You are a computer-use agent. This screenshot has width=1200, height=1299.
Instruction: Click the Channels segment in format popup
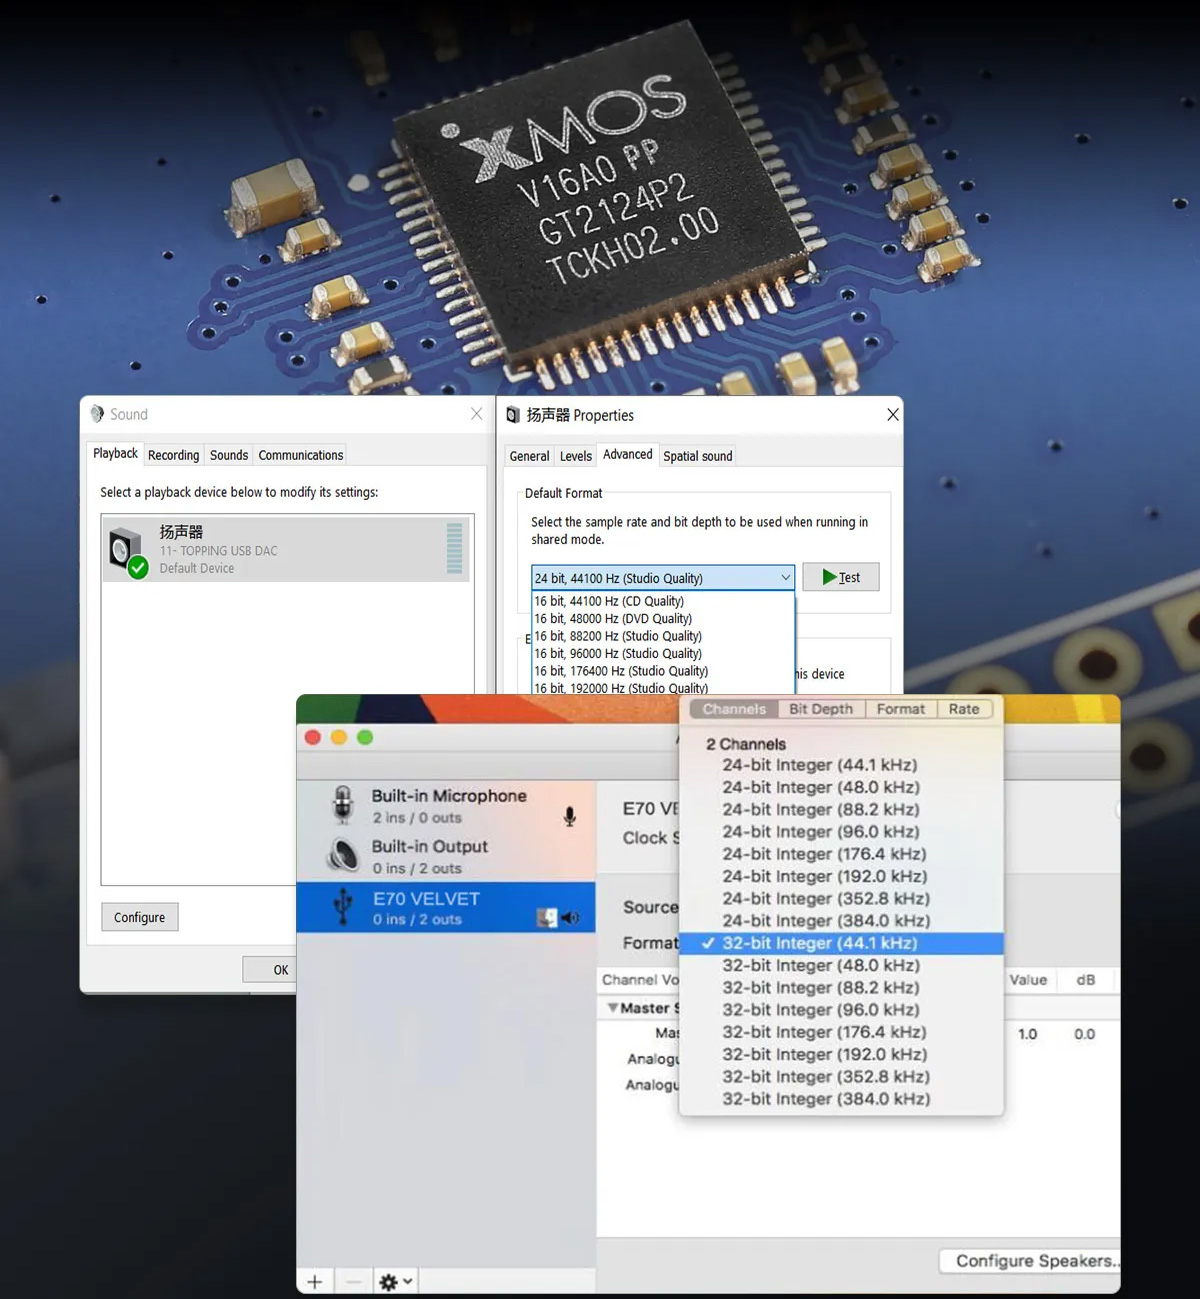coord(734,709)
